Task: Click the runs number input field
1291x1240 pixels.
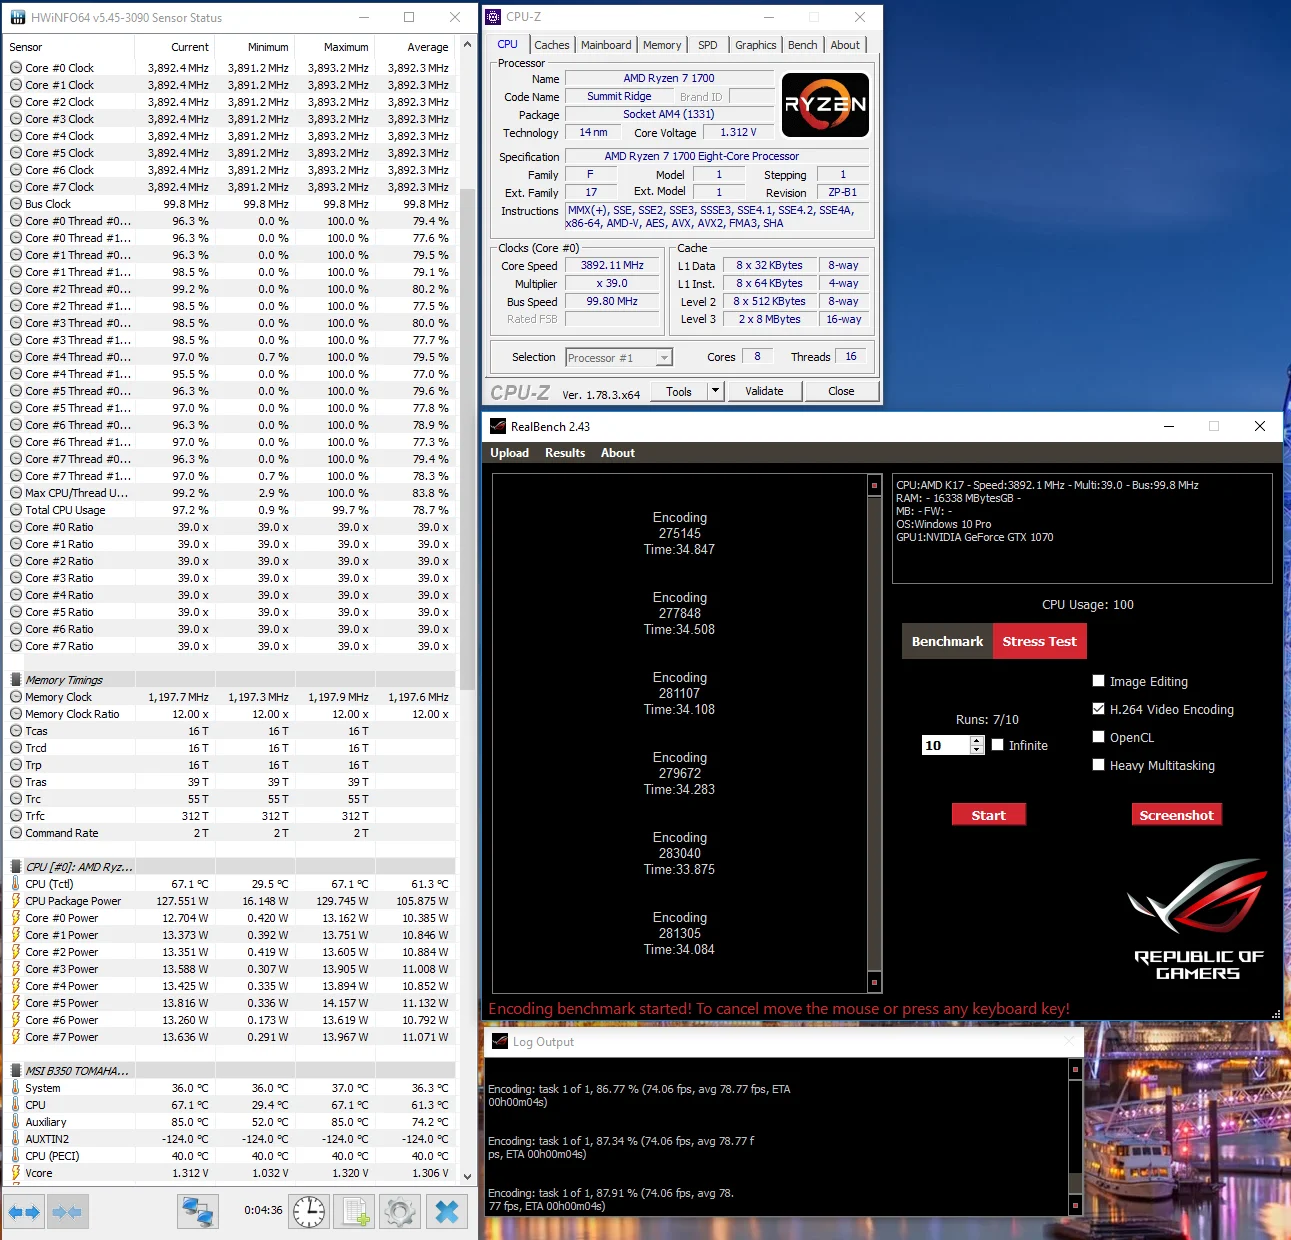Action: (x=946, y=745)
